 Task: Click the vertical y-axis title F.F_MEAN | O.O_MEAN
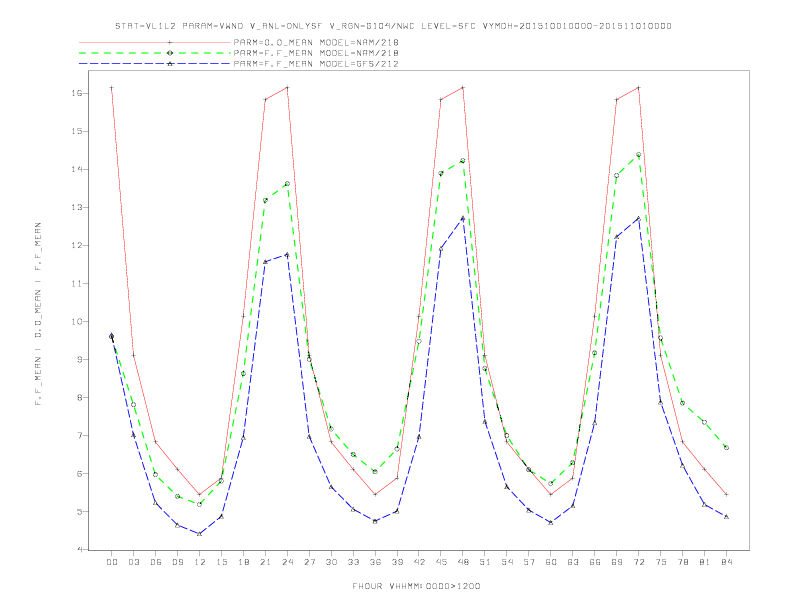(38, 314)
